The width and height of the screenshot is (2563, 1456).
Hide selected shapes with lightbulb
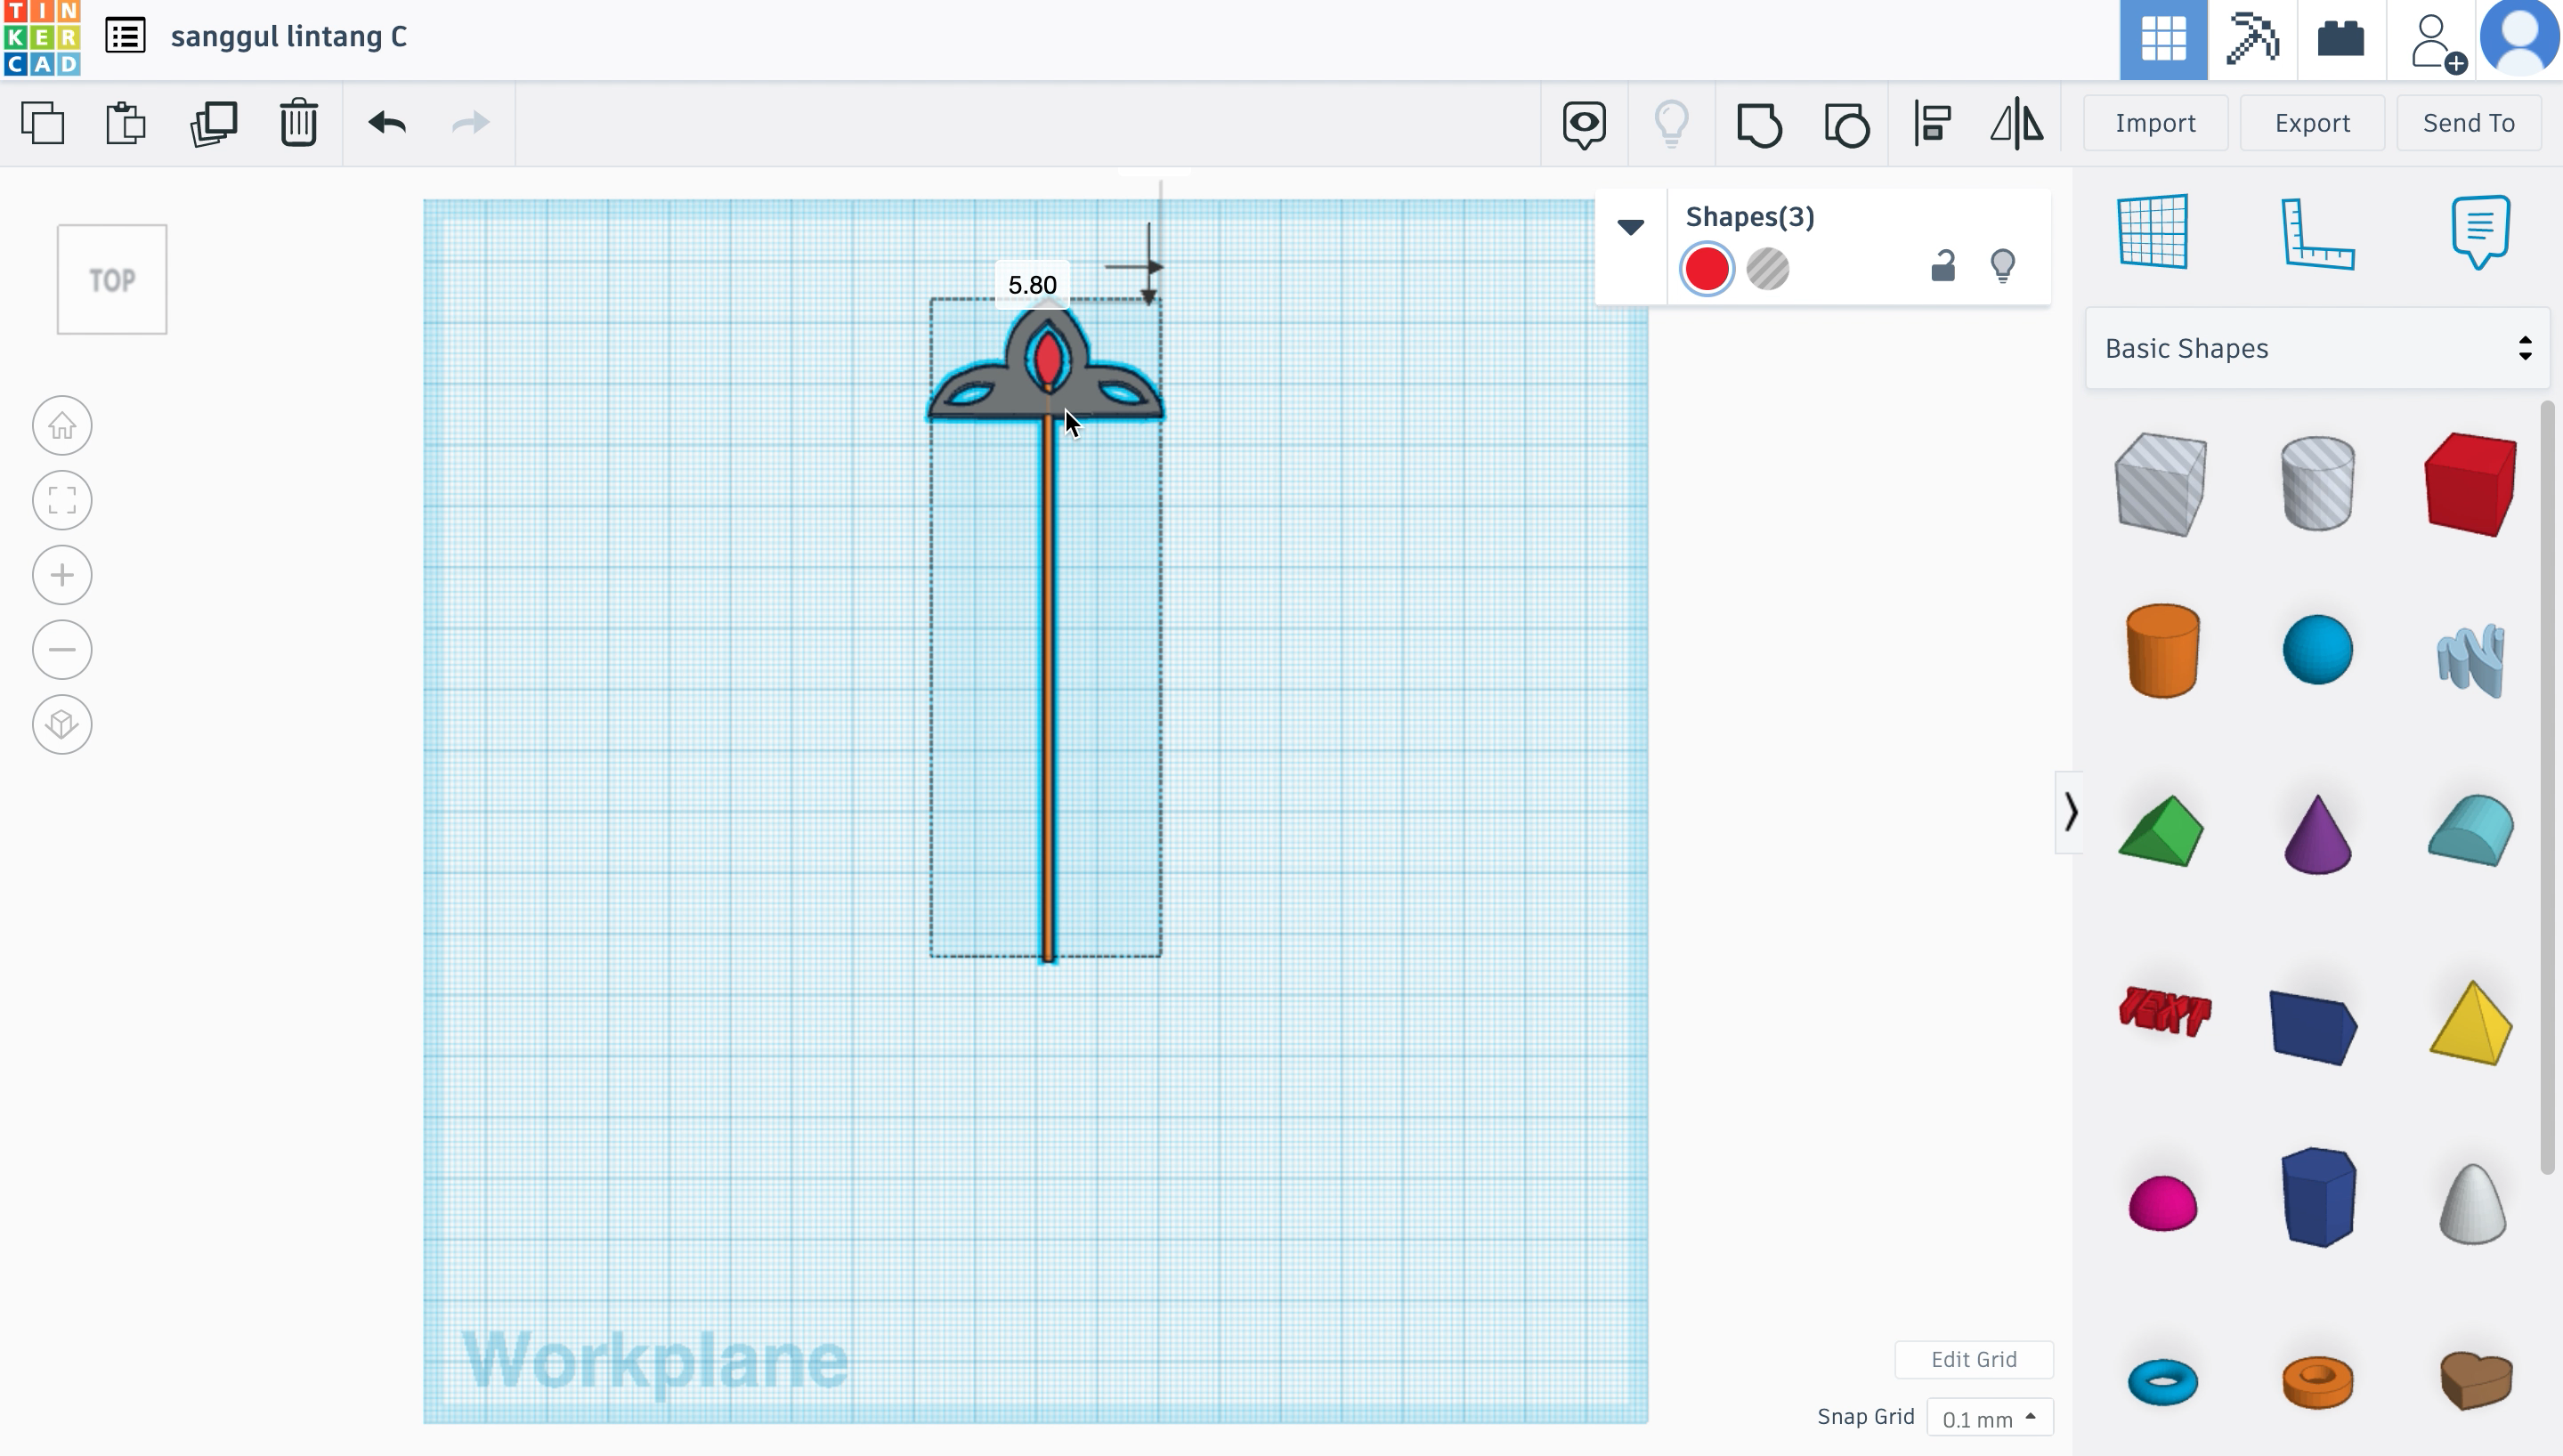coord(2002,266)
